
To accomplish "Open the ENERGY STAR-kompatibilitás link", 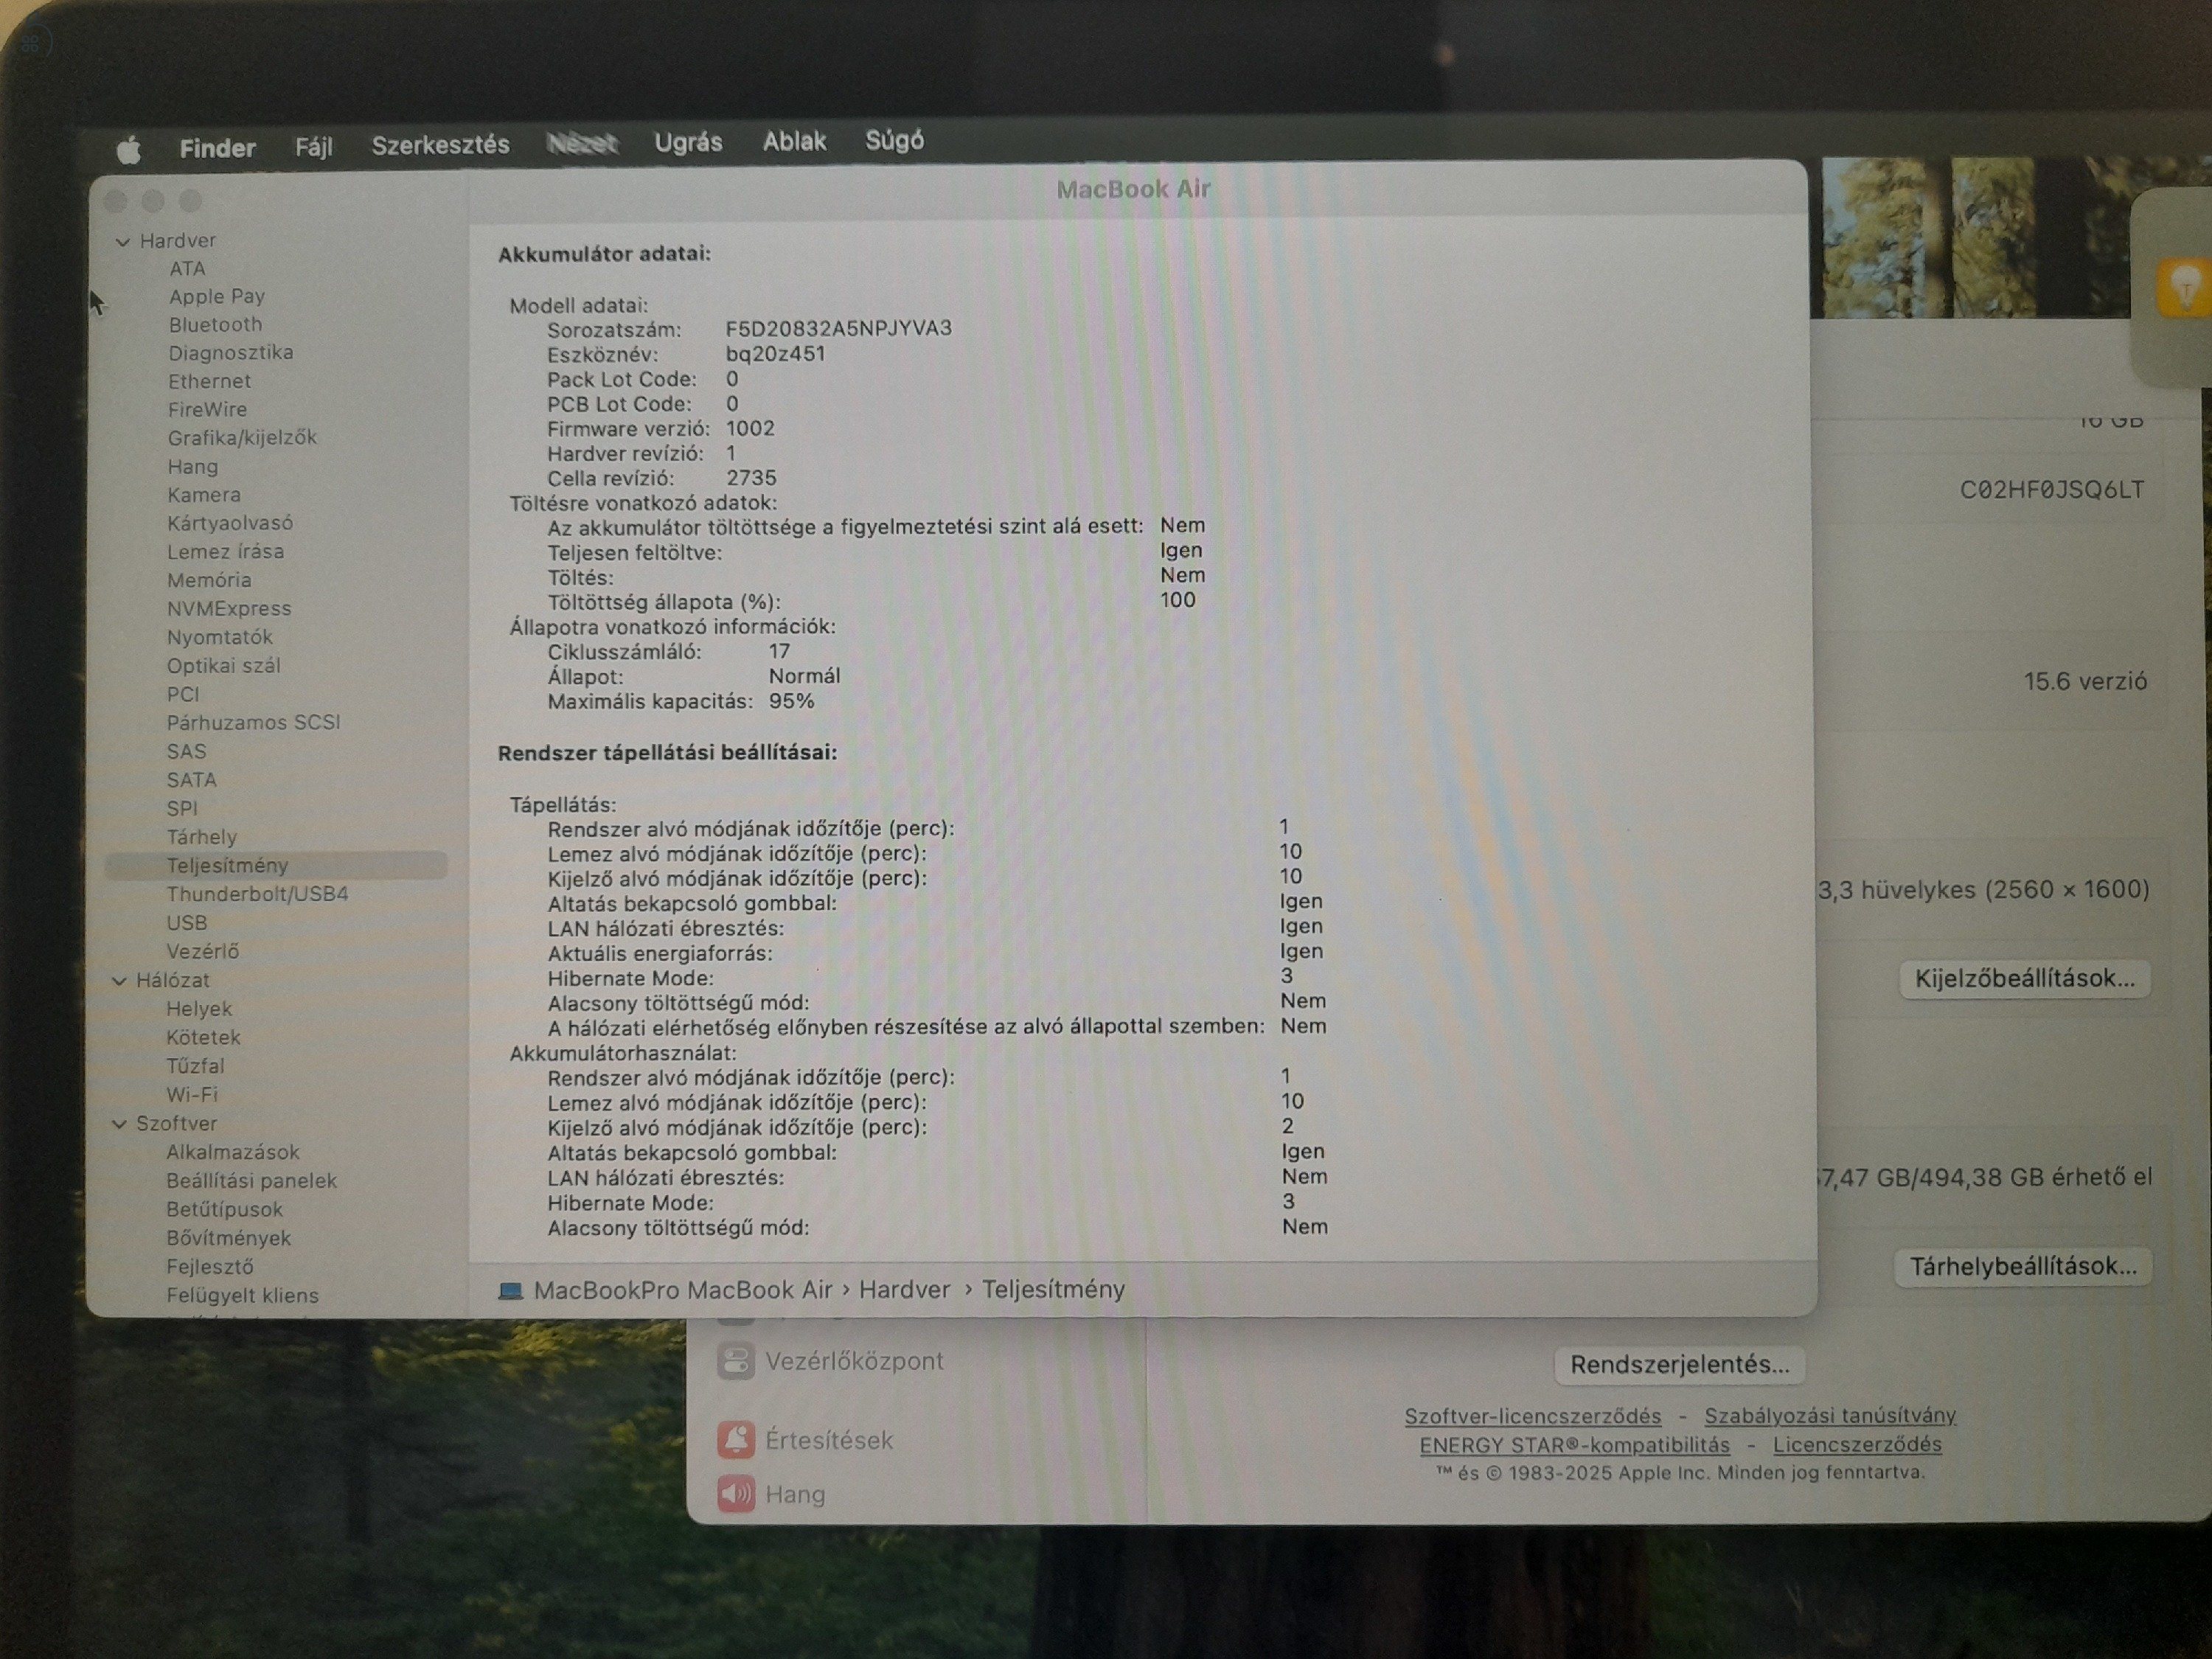I will point(1574,1445).
